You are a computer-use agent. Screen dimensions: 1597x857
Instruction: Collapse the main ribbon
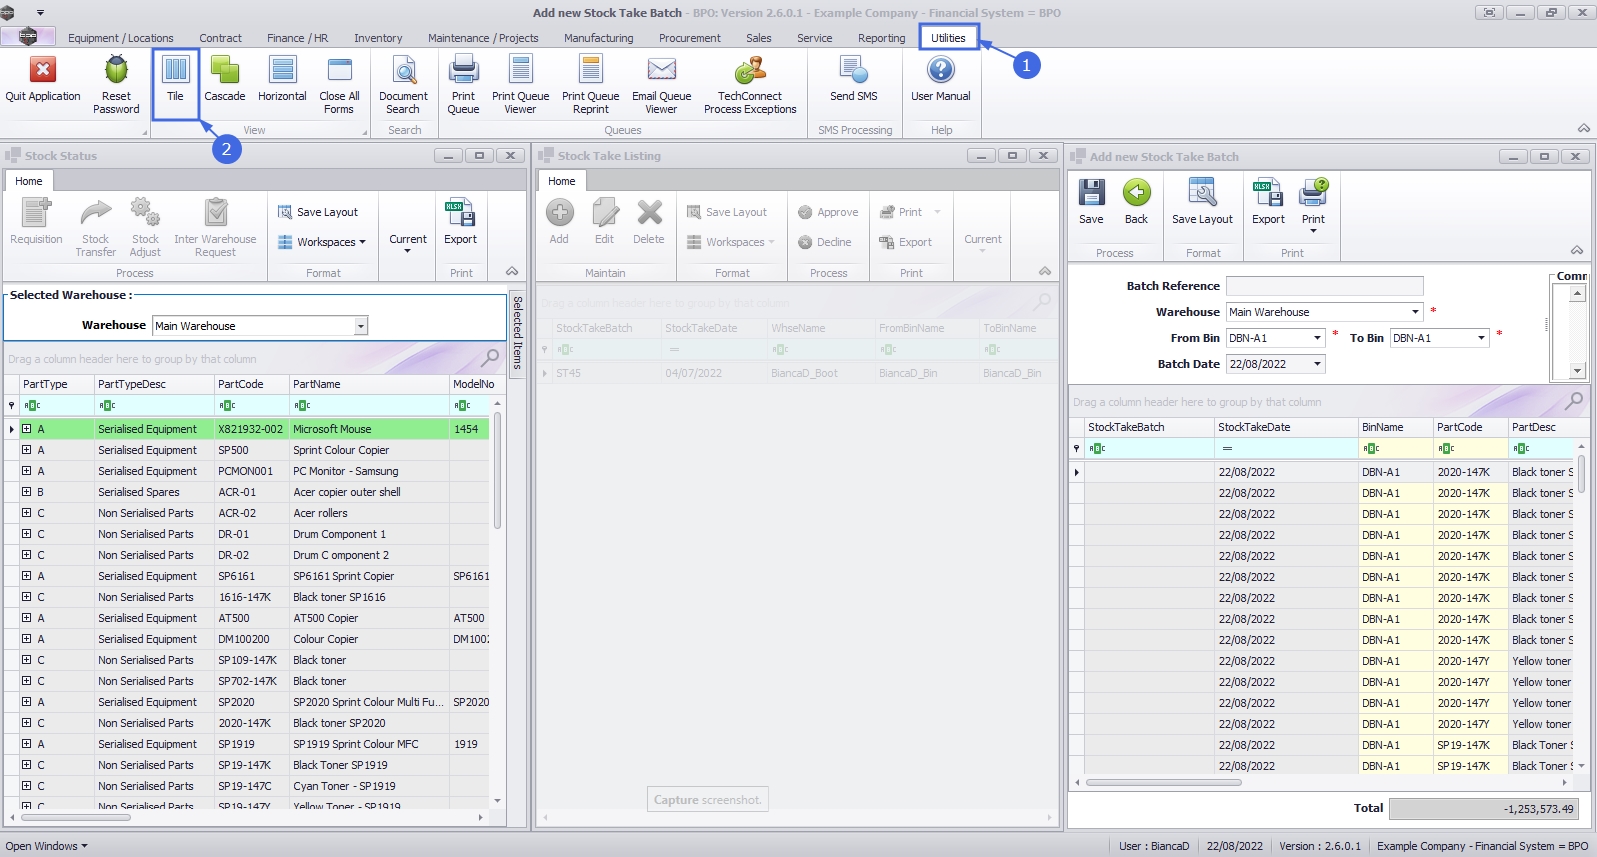coord(1583,129)
